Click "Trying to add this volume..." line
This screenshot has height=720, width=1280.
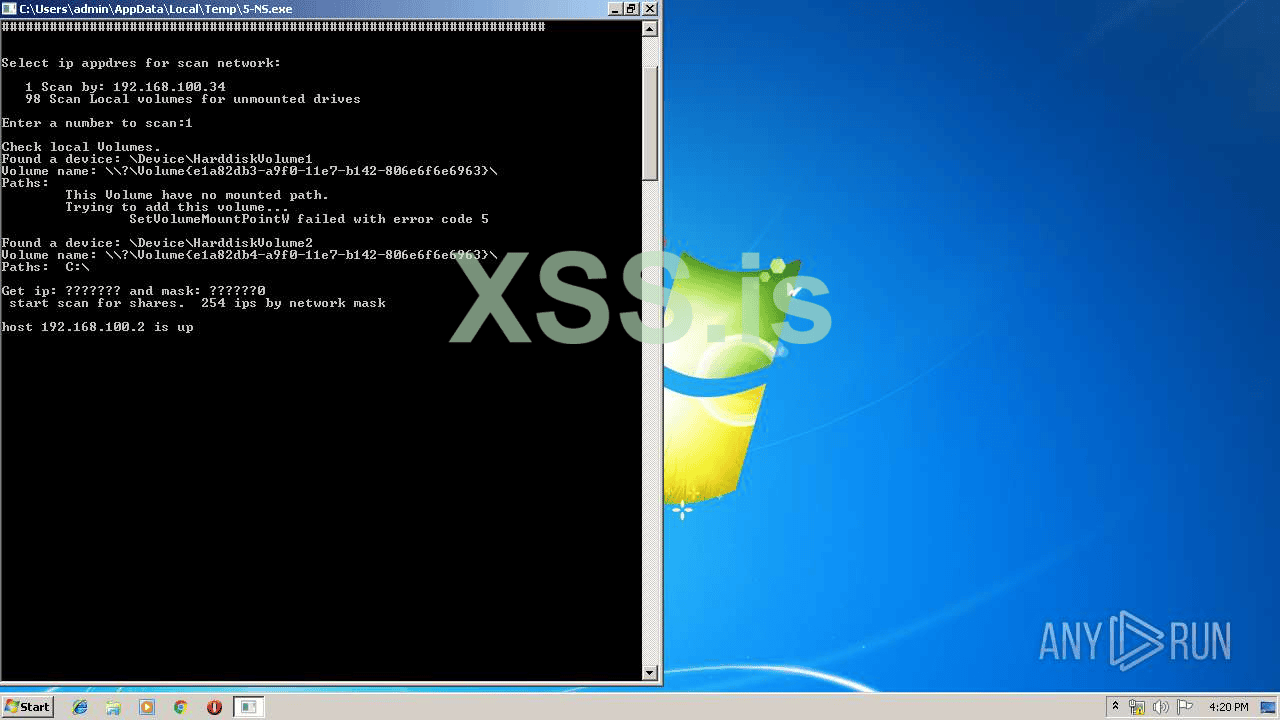[177, 207]
